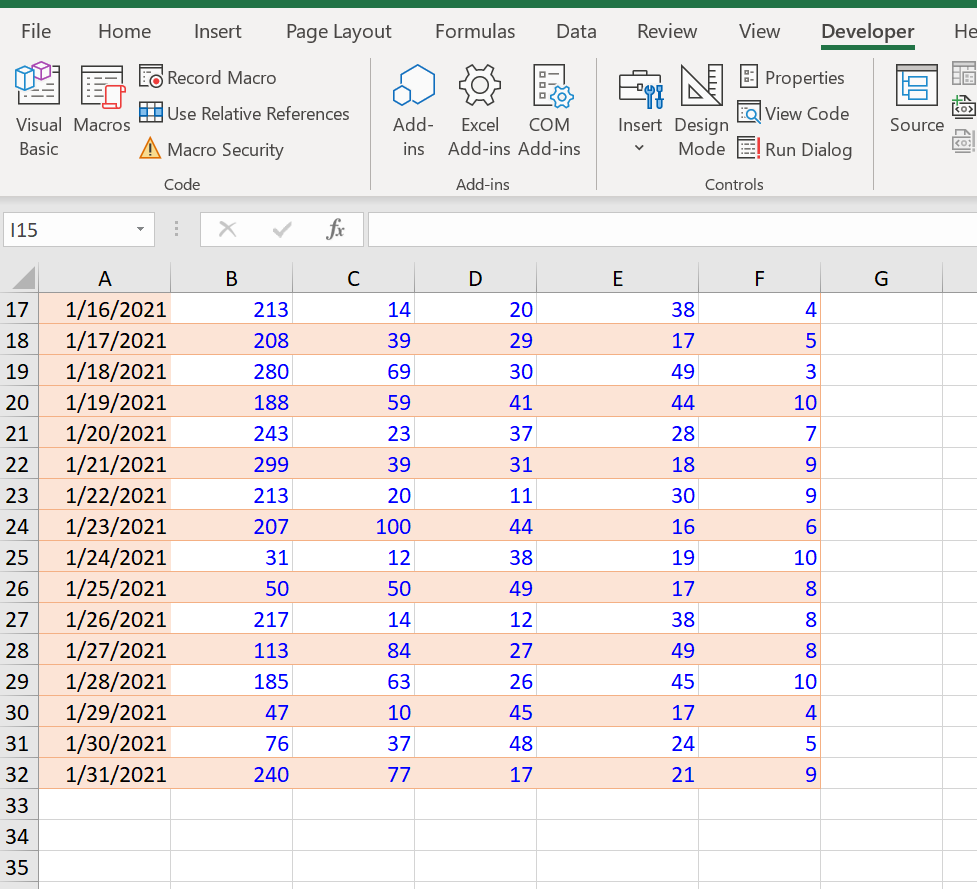Toggle Design Mode on

point(701,110)
